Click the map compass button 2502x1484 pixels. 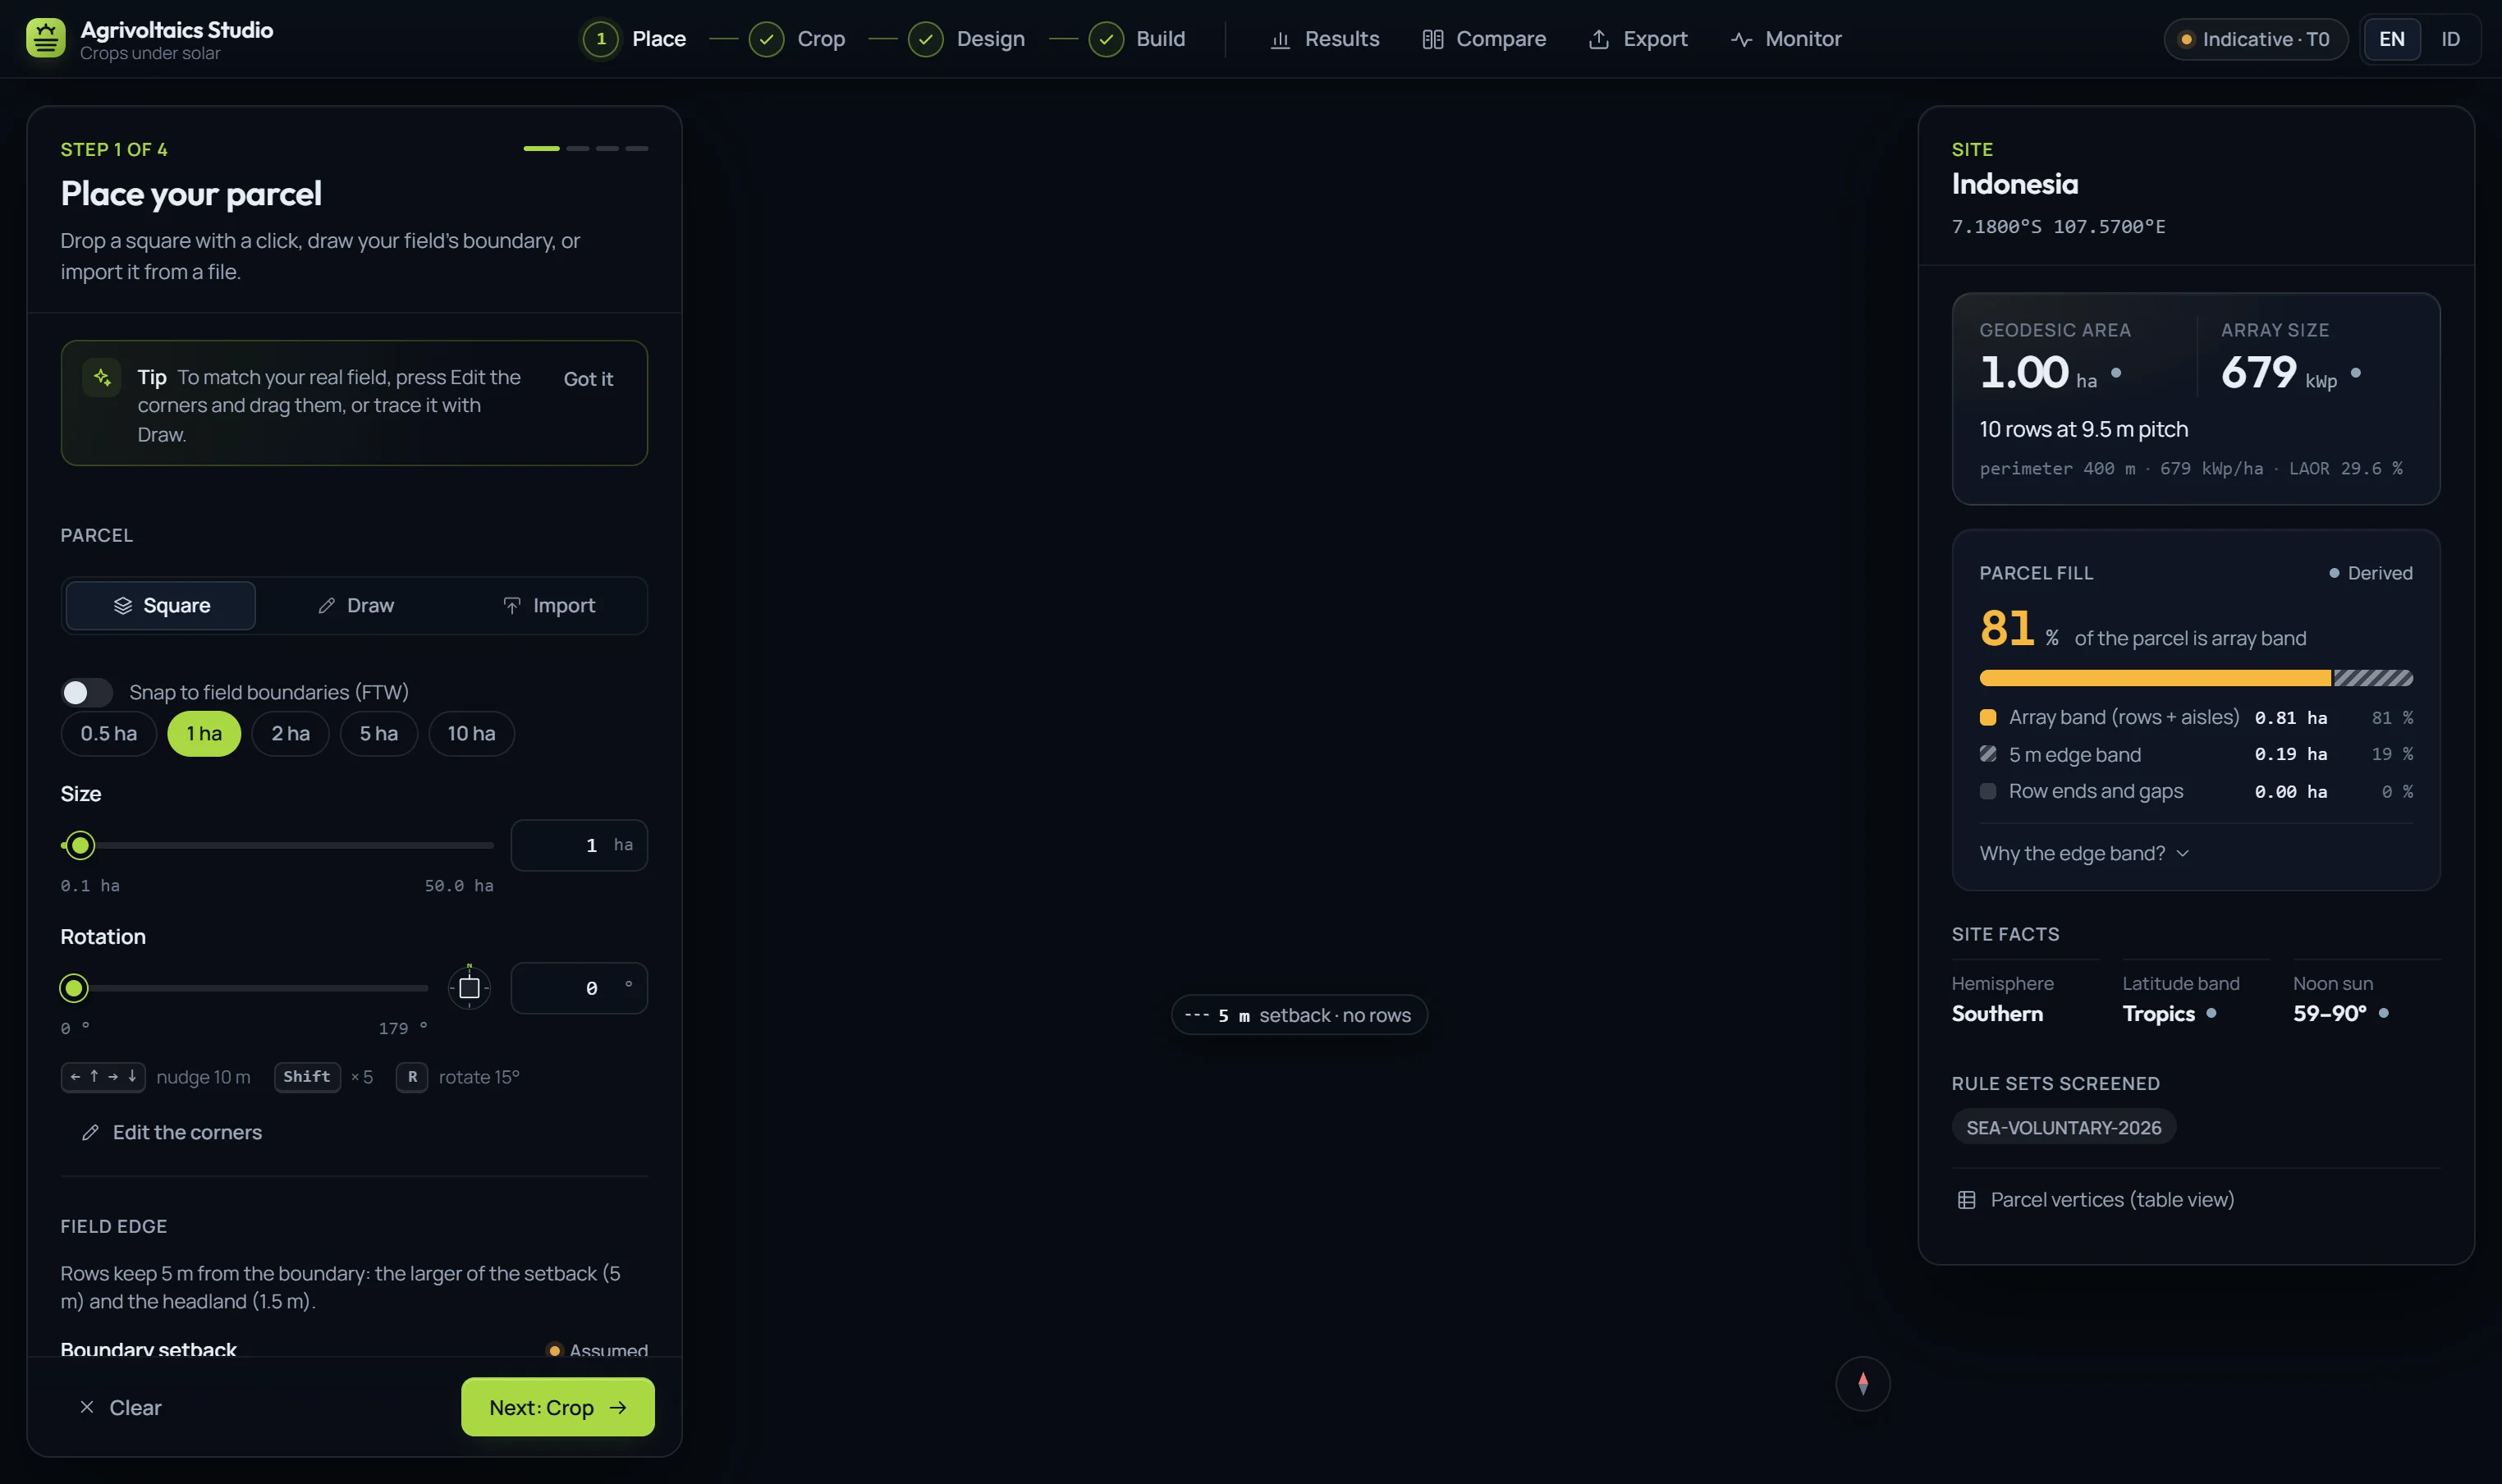point(1863,1383)
